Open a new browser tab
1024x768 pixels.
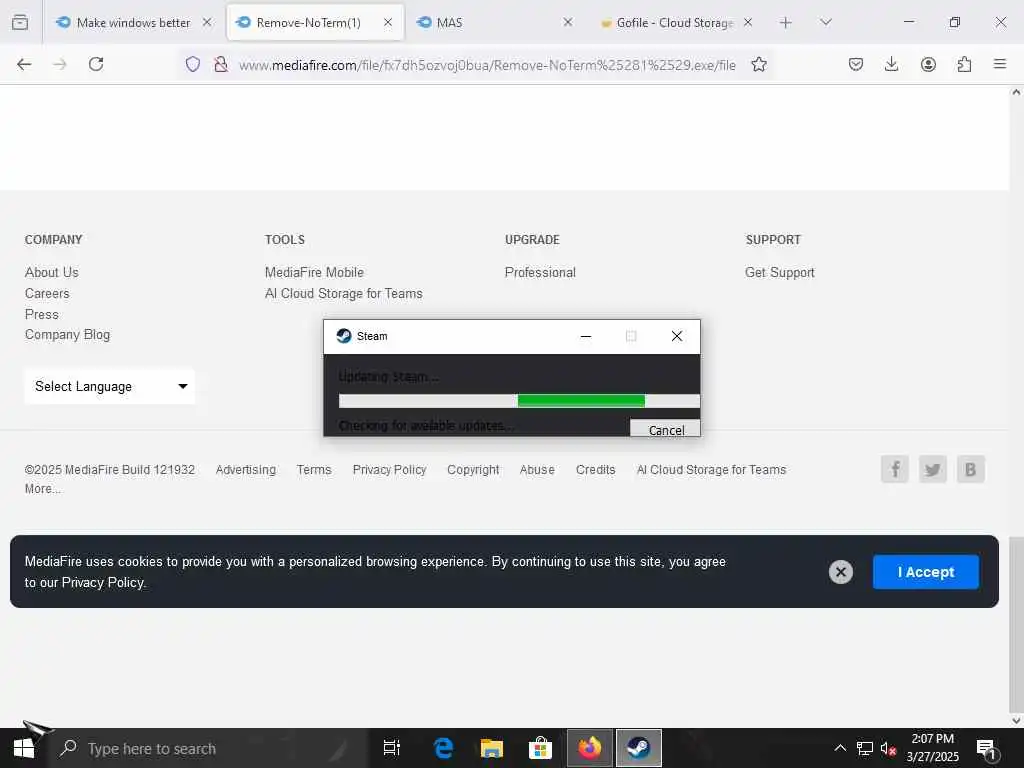pyautogui.click(x=786, y=23)
